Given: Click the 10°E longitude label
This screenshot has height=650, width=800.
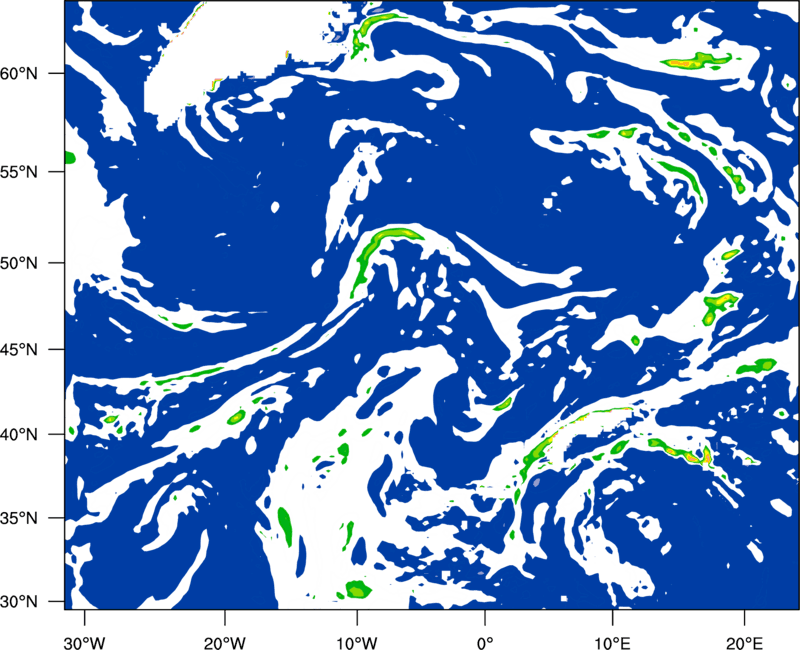Looking at the screenshot, I should pyautogui.click(x=612, y=643).
